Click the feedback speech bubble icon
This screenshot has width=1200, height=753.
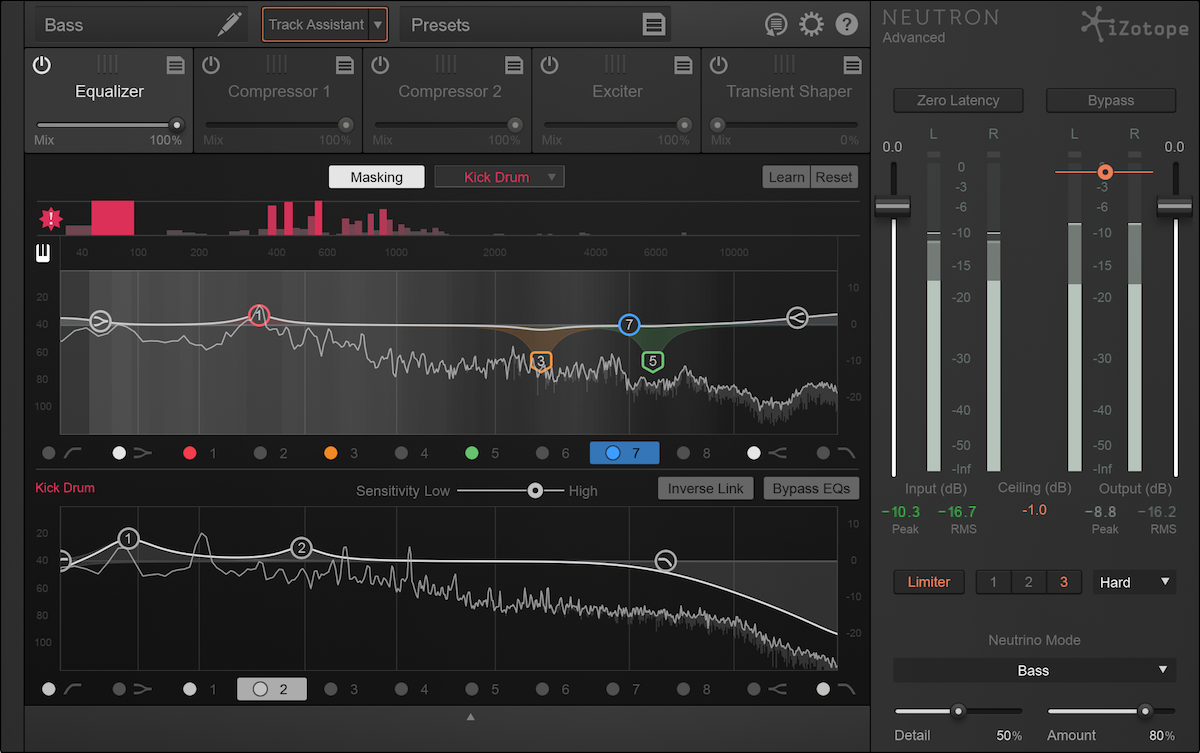click(x=776, y=24)
